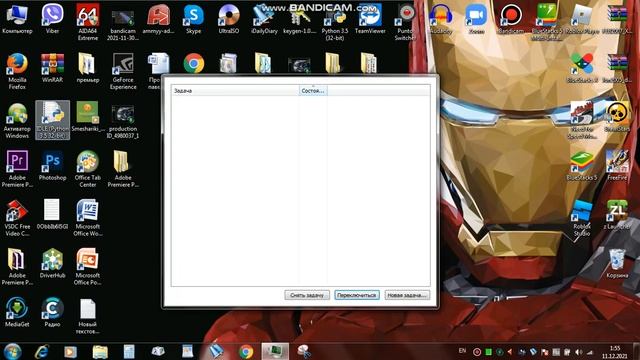Open iDailyDiary desktop shortcut
The width and height of the screenshot is (640, 360).
pos(264,19)
